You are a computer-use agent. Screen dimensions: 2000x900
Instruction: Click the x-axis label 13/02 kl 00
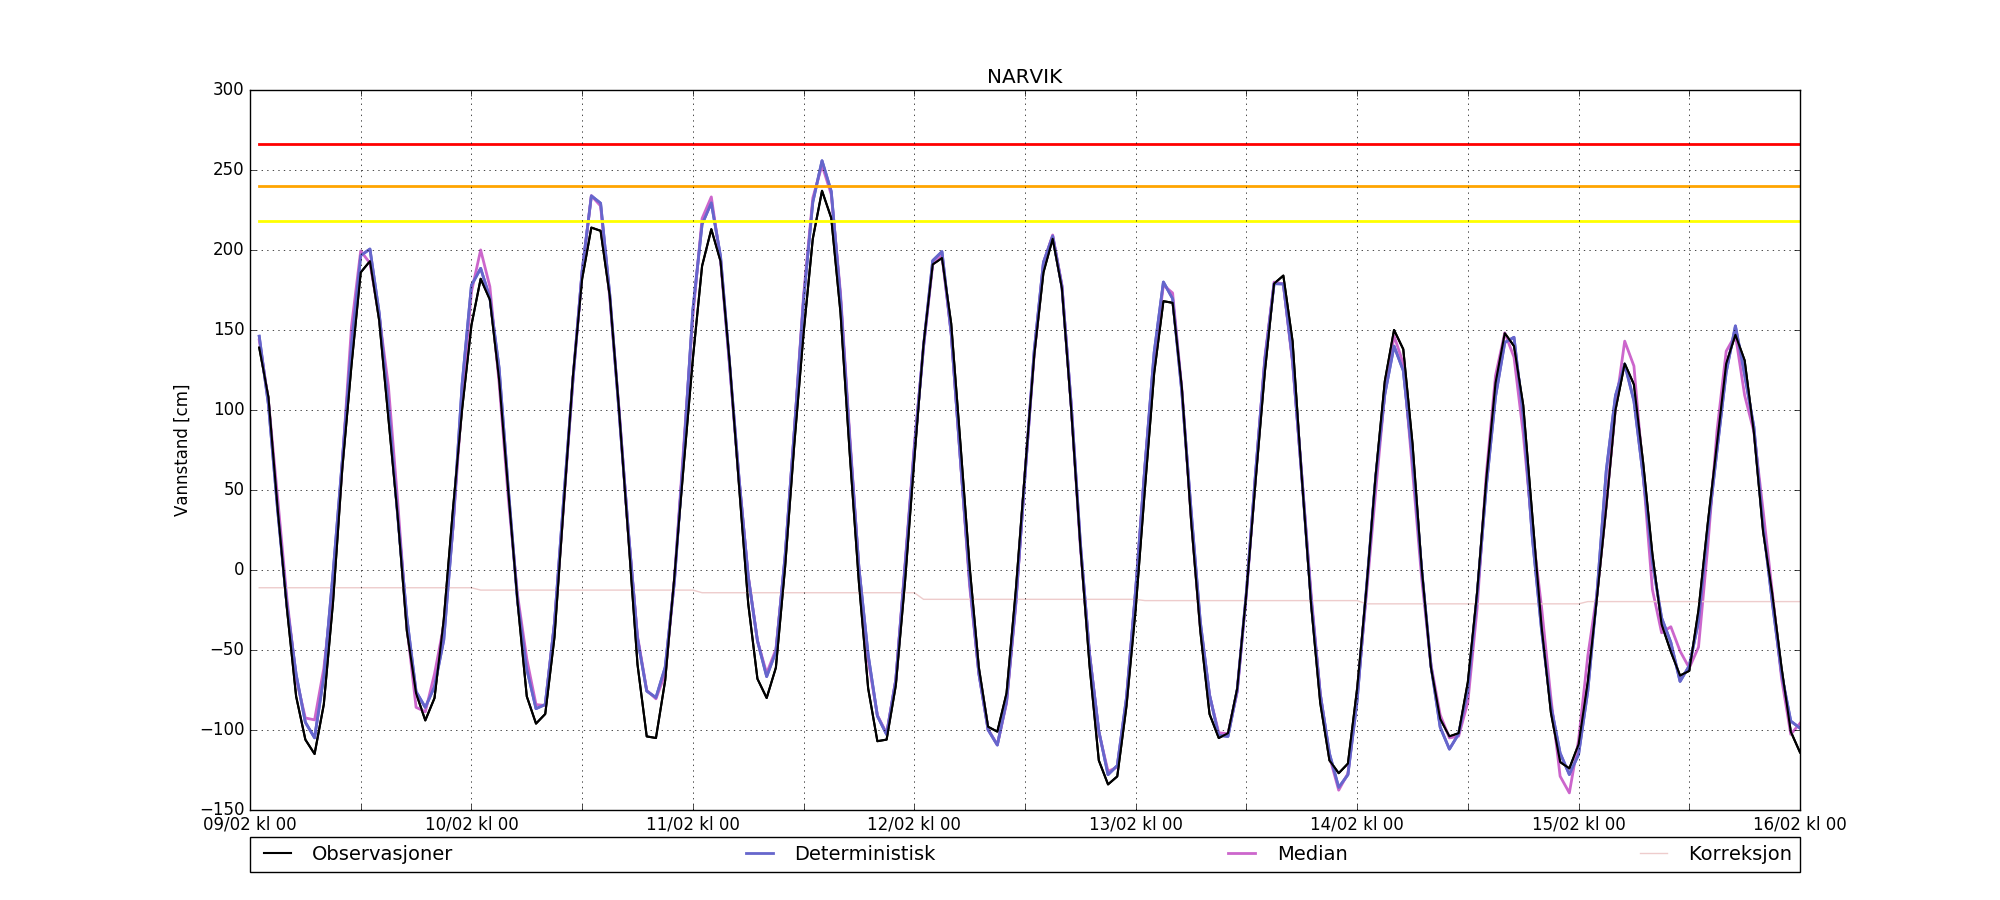coord(1136,825)
